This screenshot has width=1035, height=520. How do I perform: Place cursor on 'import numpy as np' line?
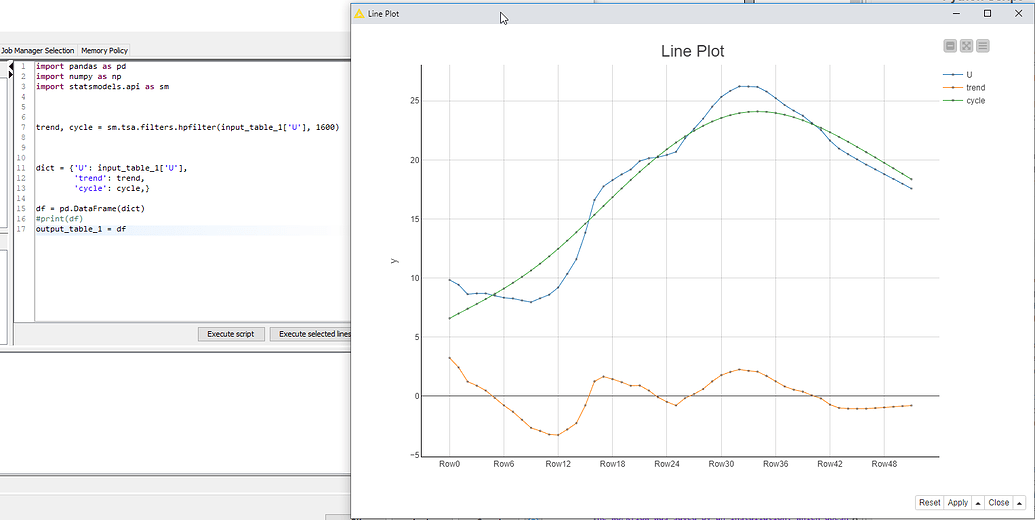click(78, 77)
